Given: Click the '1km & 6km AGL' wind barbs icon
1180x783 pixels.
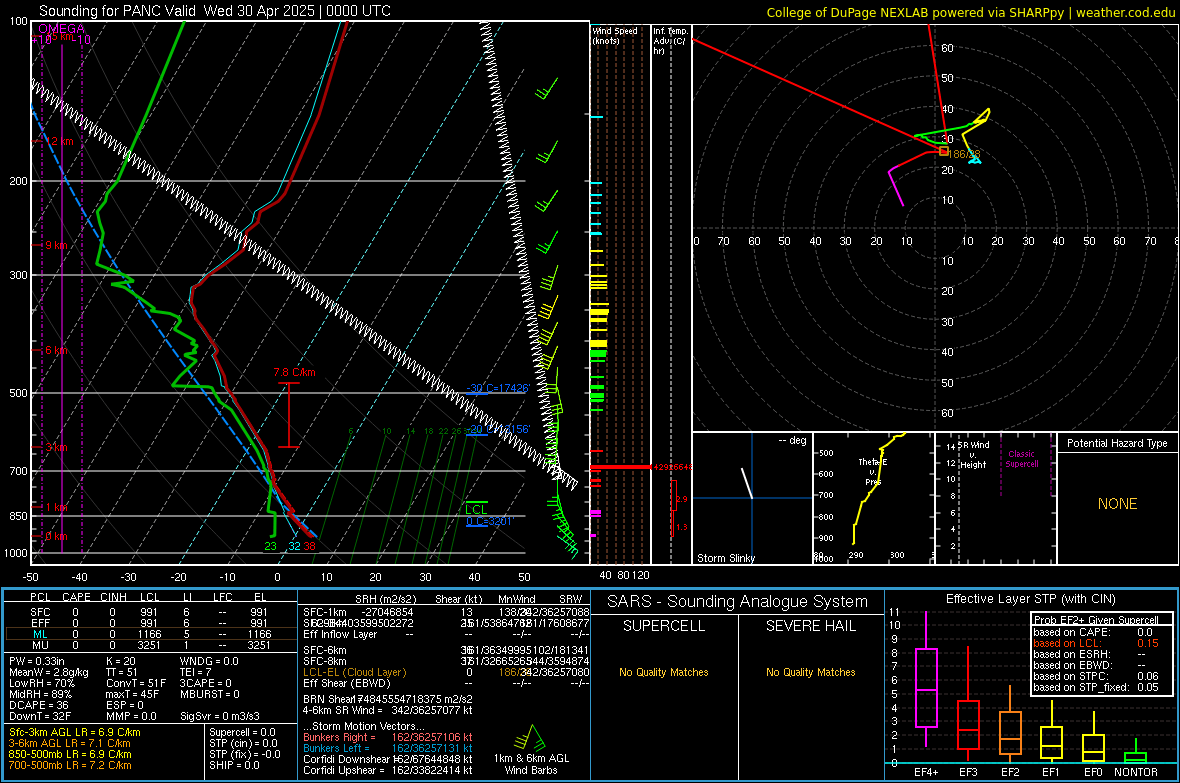Looking at the screenshot, I should pos(531,738).
